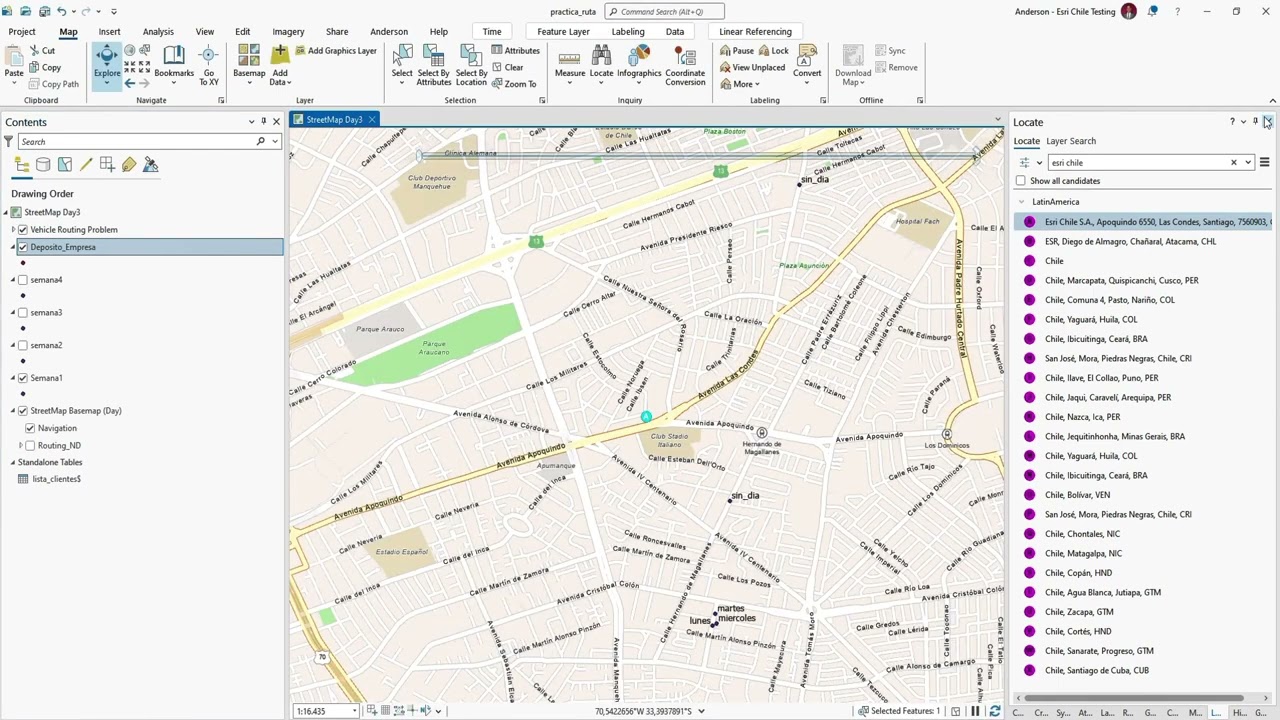Enable the semana3 layer
1280x720 pixels.
[x=23, y=313]
